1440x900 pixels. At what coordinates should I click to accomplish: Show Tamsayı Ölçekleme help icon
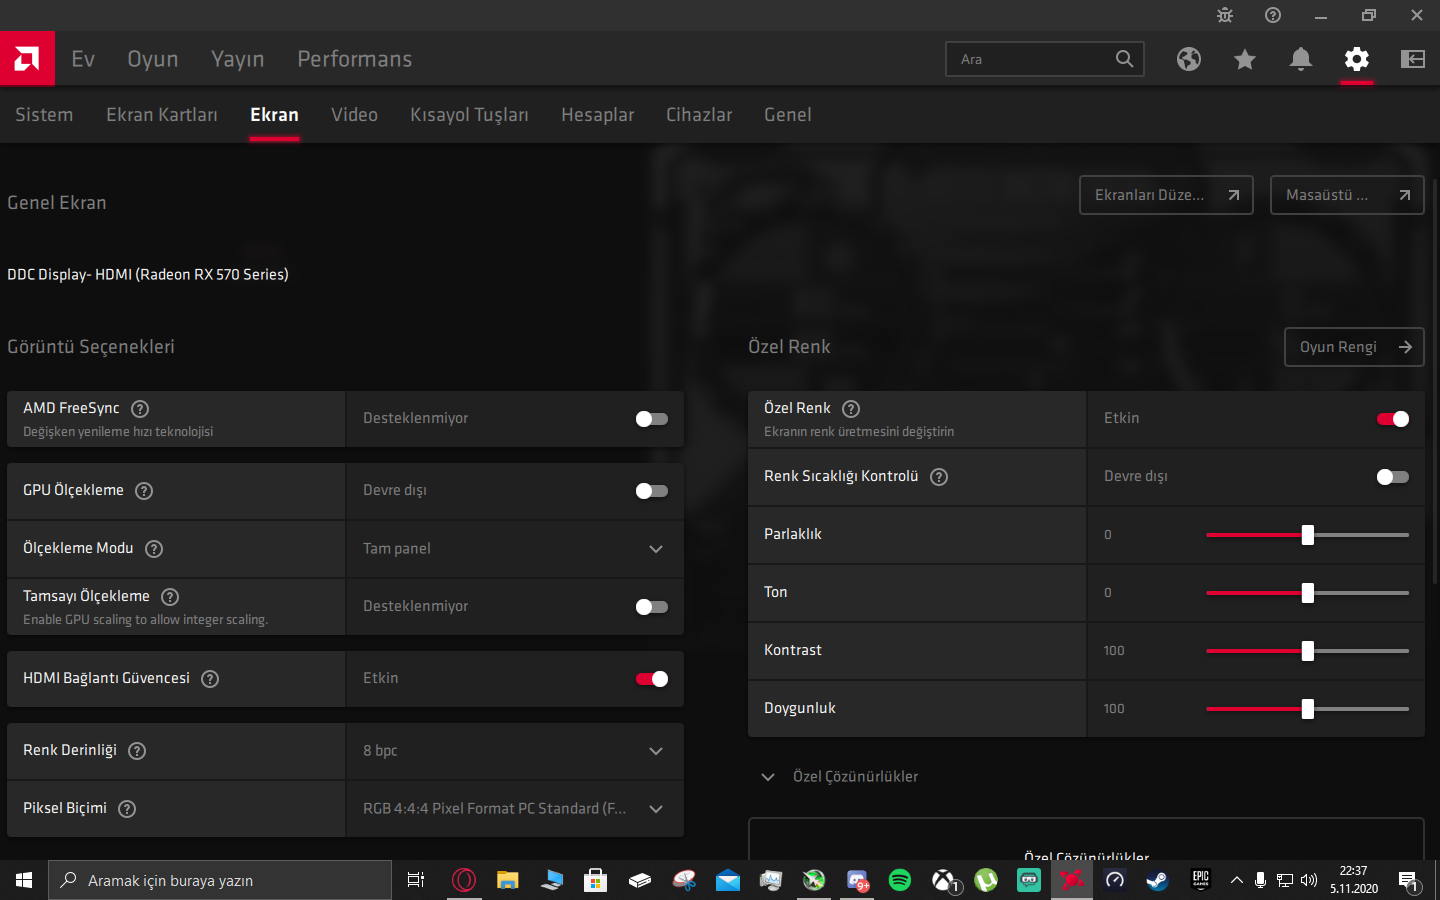pos(170,597)
